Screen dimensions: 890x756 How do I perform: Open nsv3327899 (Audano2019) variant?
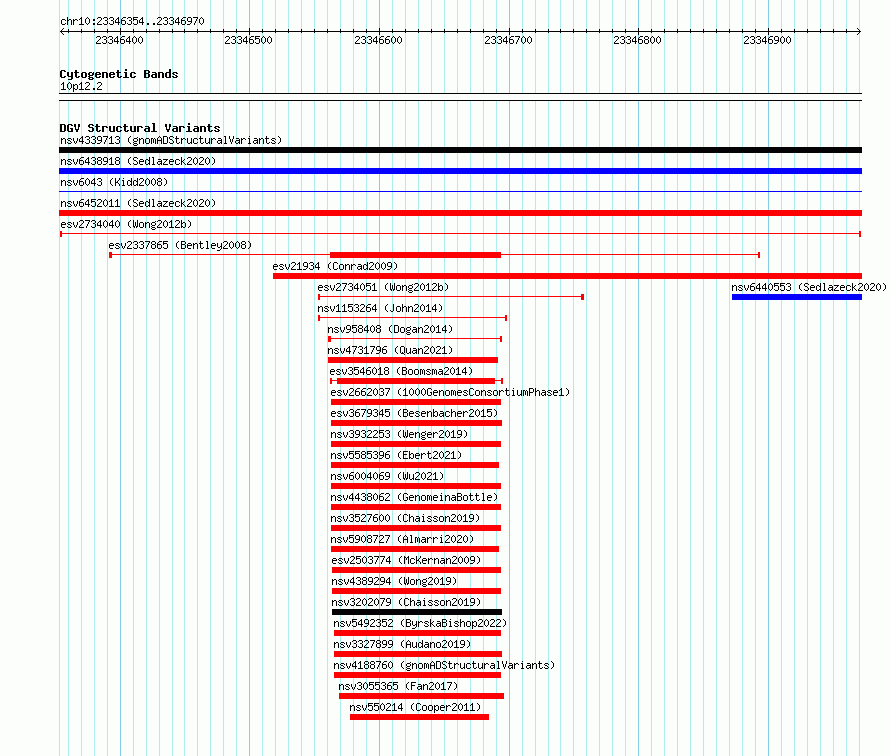tap(402, 644)
